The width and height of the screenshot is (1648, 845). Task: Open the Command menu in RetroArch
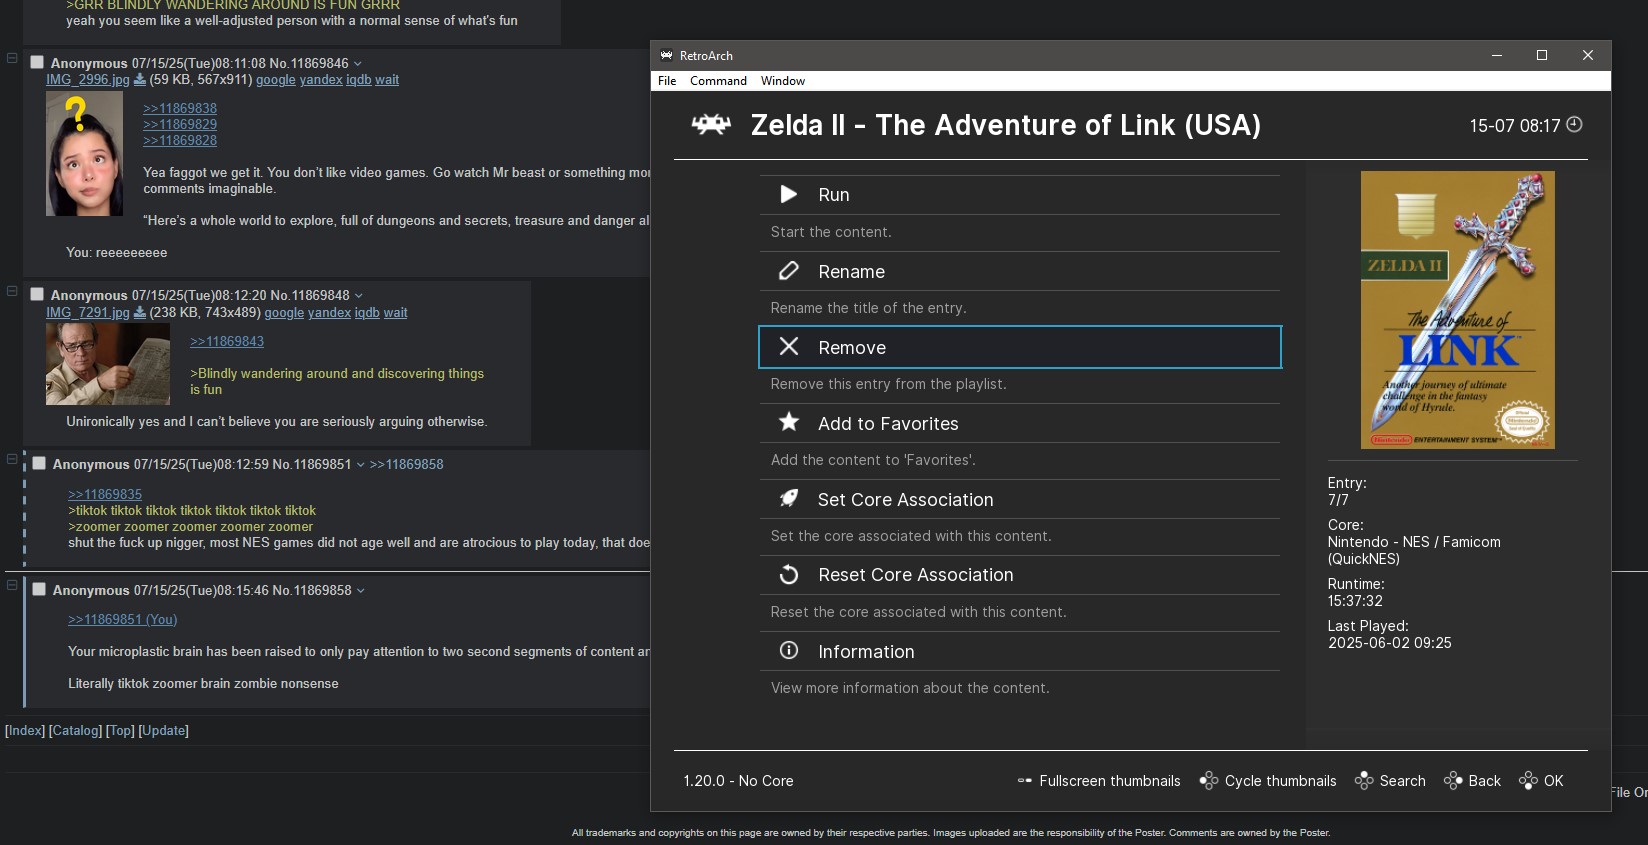point(718,81)
